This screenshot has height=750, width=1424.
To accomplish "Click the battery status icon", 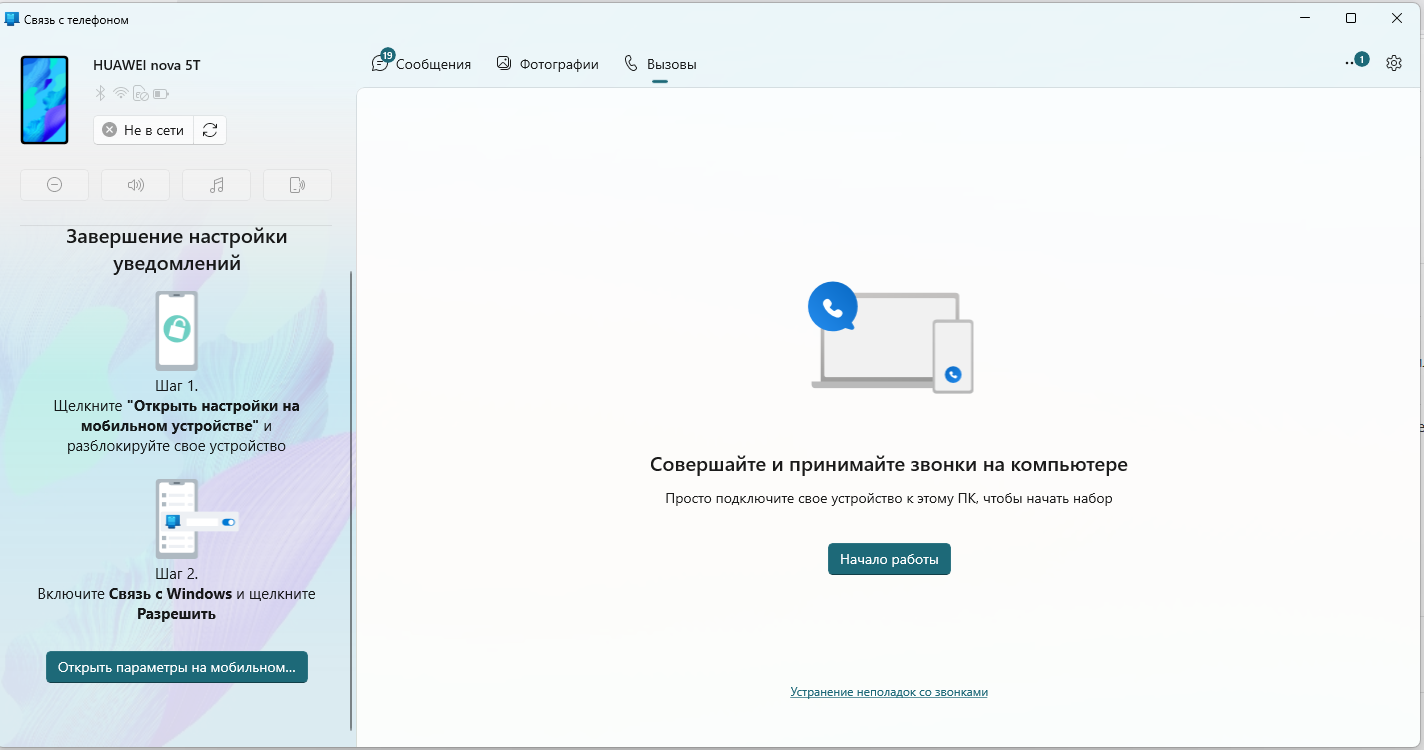I will point(161,94).
